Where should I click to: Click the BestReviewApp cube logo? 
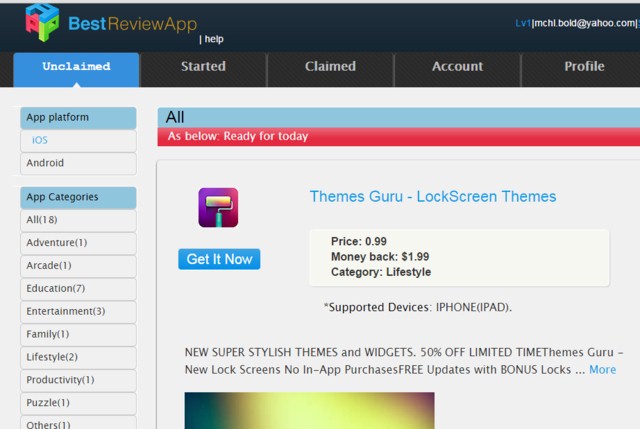pyautogui.click(x=42, y=22)
